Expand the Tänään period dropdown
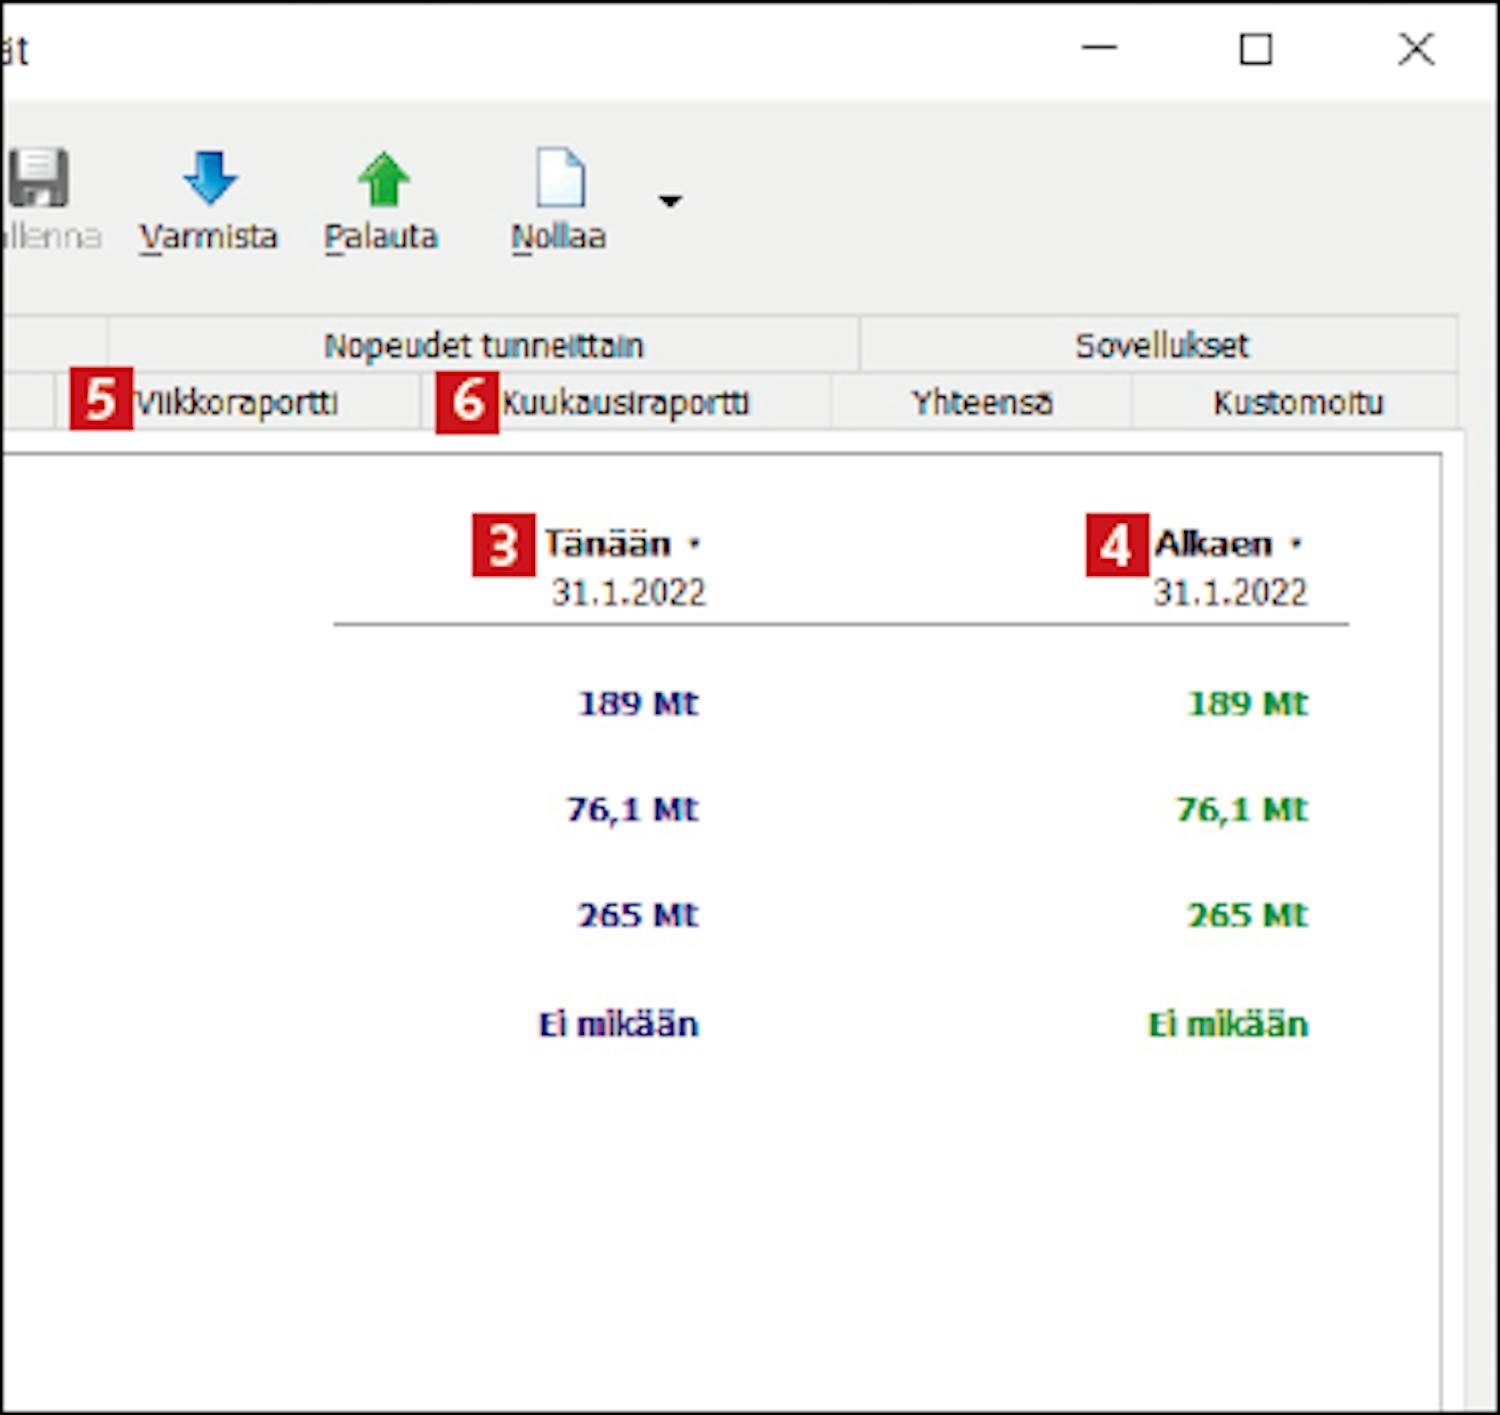Viewport: 1500px width, 1415px height. (694, 544)
